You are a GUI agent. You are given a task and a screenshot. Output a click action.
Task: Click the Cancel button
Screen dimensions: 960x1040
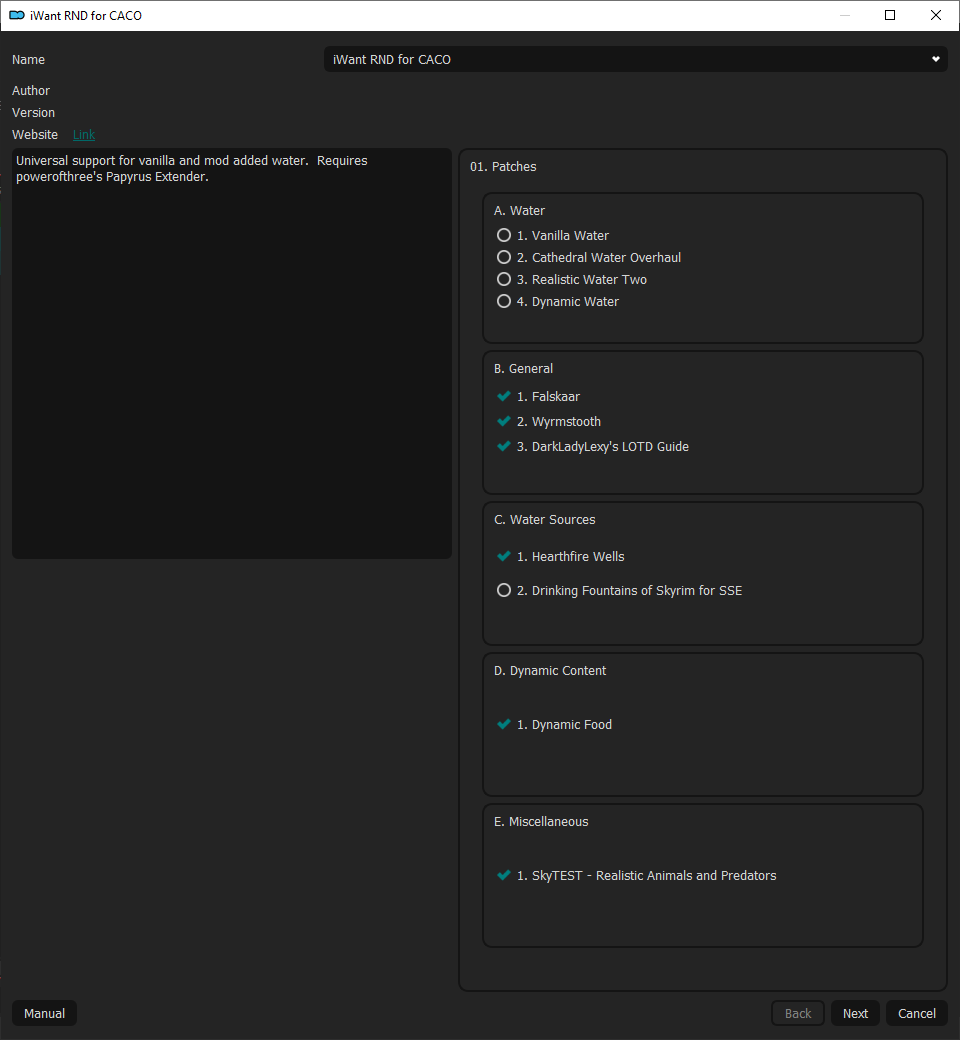(917, 1013)
